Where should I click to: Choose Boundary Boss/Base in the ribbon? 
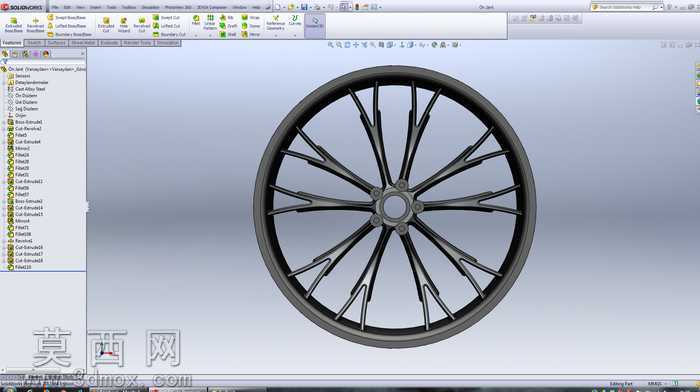[x=69, y=34]
